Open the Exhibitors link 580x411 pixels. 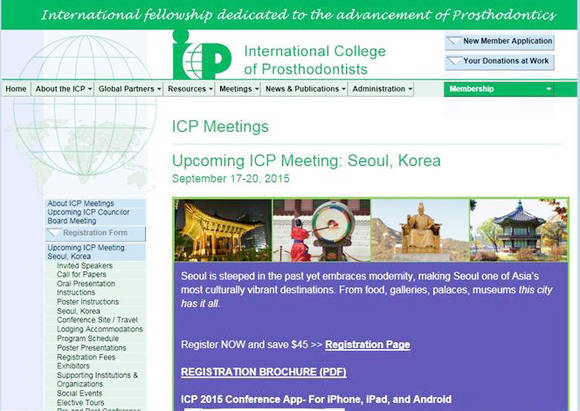pyautogui.click(x=73, y=366)
